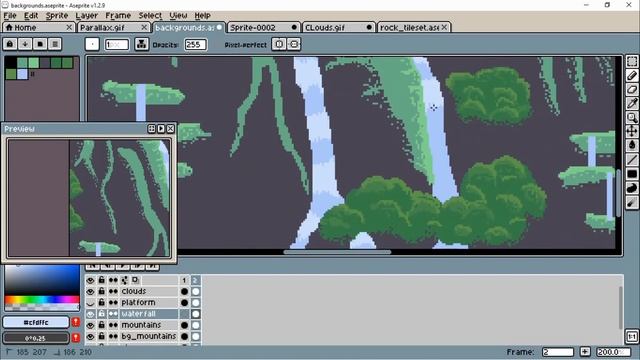Open the palette options hamburger menu
640x360 pixels.
(x=55, y=44)
